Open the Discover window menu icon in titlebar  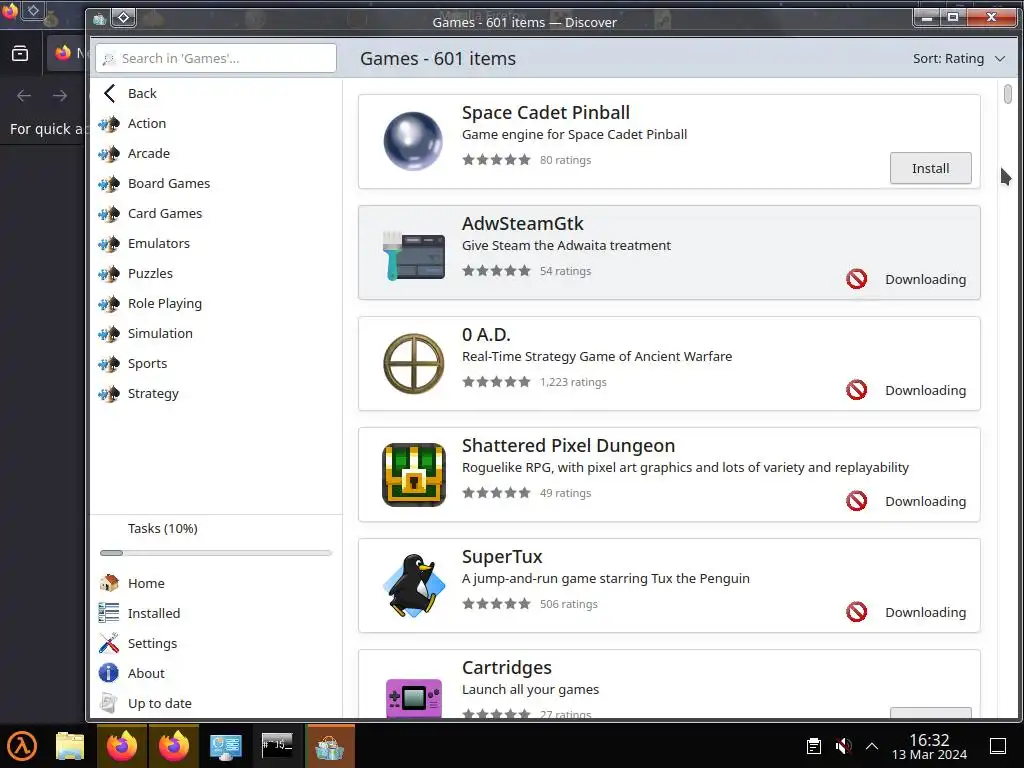[99, 19]
